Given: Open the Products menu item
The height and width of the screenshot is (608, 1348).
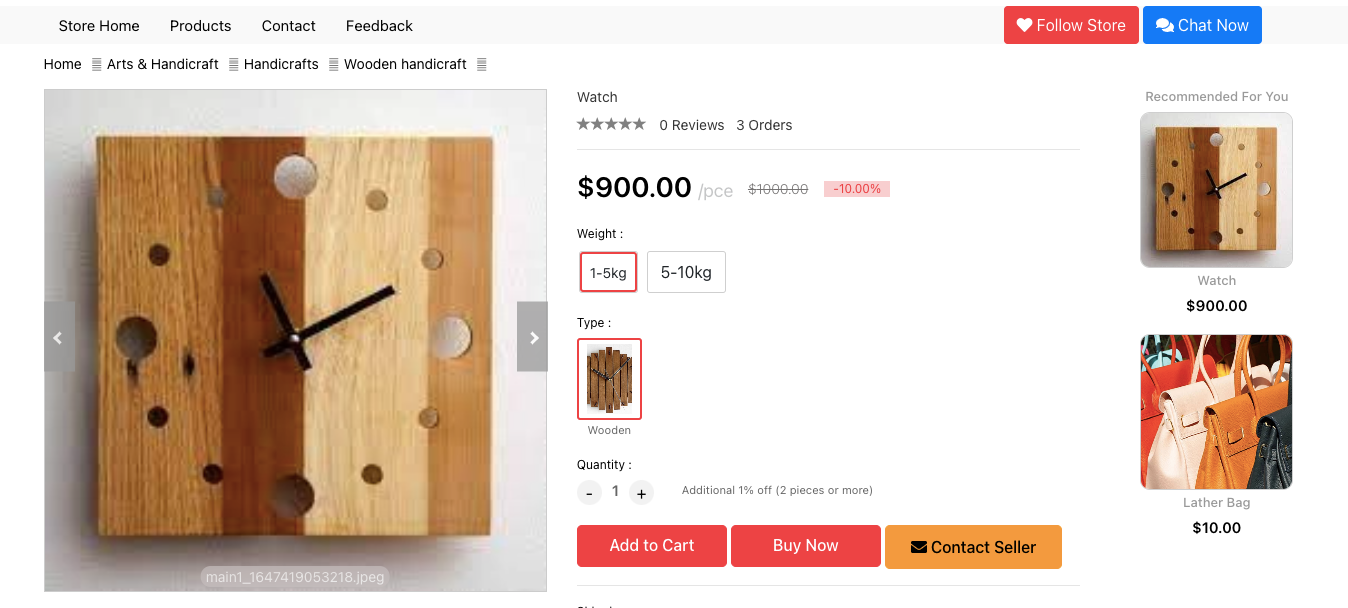Looking at the screenshot, I should (x=200, y=25).
